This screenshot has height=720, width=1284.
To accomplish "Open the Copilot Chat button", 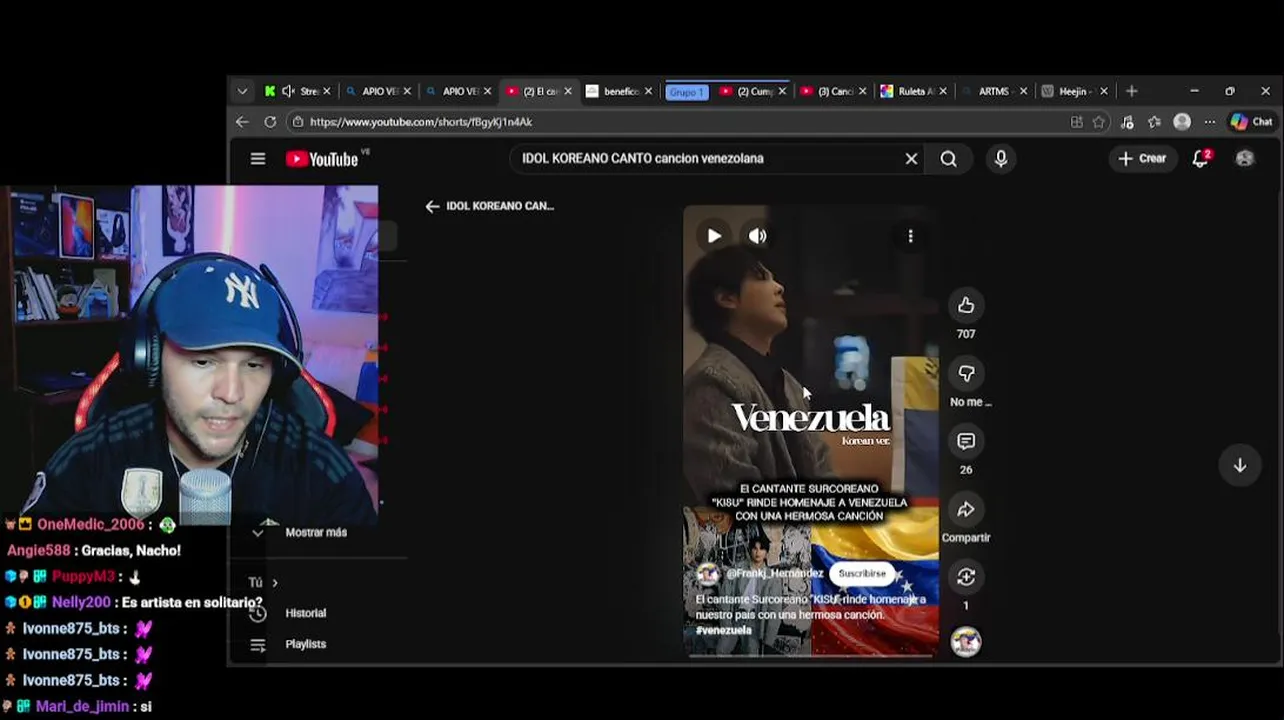I will click(1252, 122).
